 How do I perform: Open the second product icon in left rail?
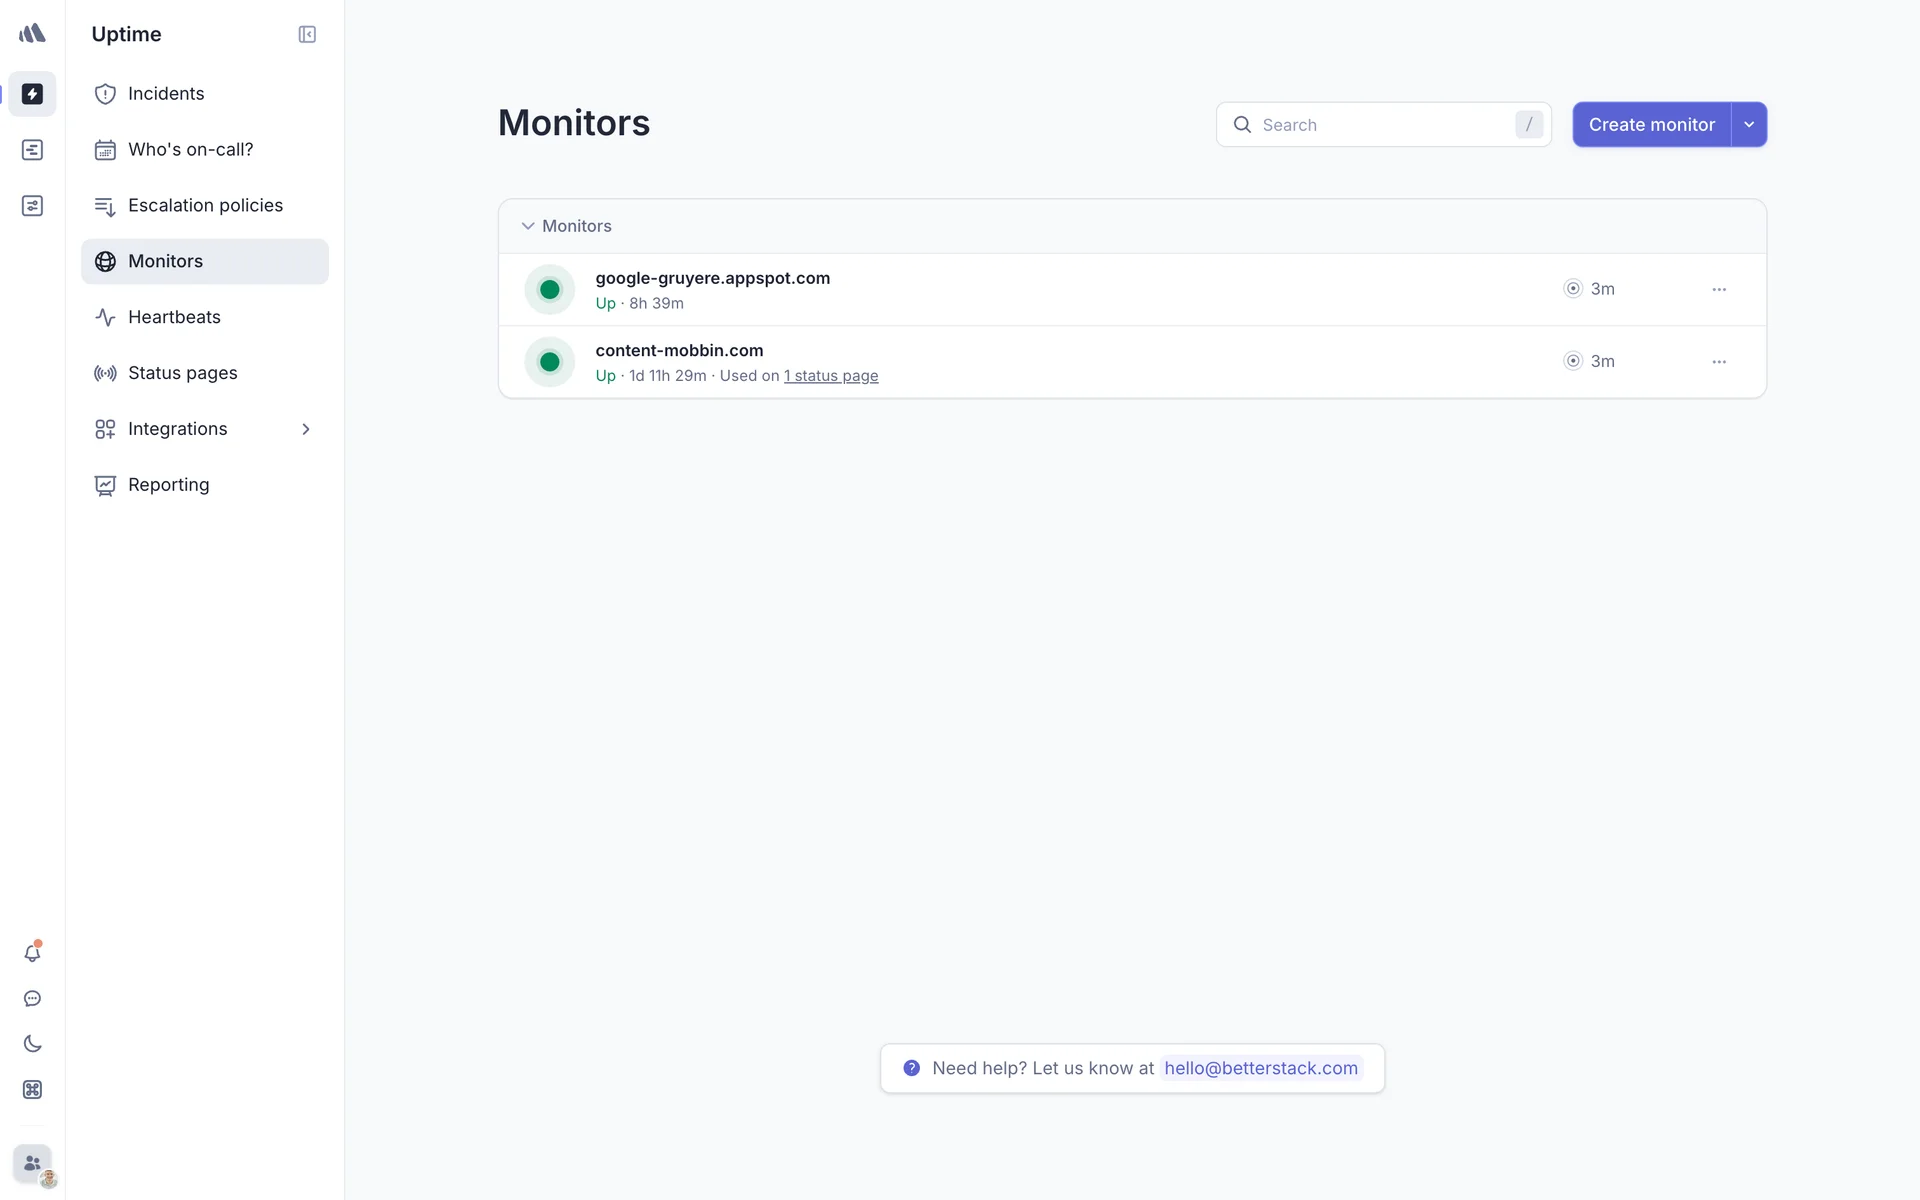(32, 150)
